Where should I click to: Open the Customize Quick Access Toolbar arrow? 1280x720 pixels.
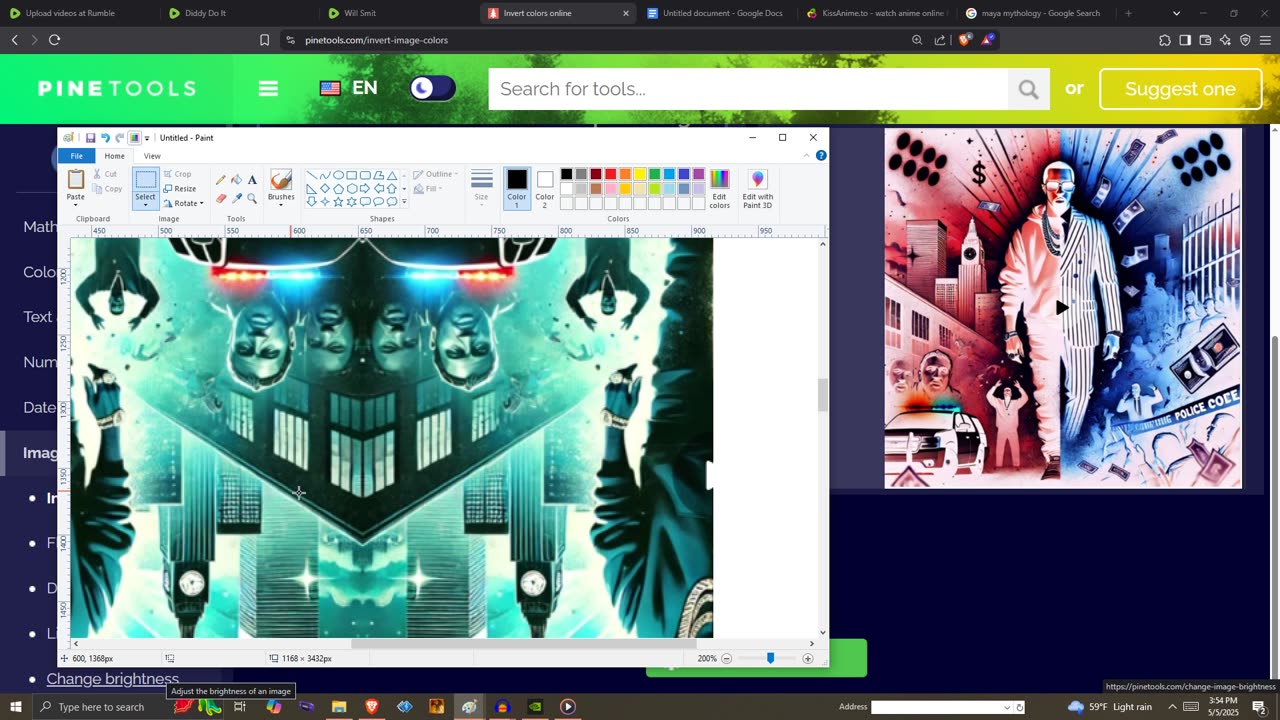click(147, 138)
